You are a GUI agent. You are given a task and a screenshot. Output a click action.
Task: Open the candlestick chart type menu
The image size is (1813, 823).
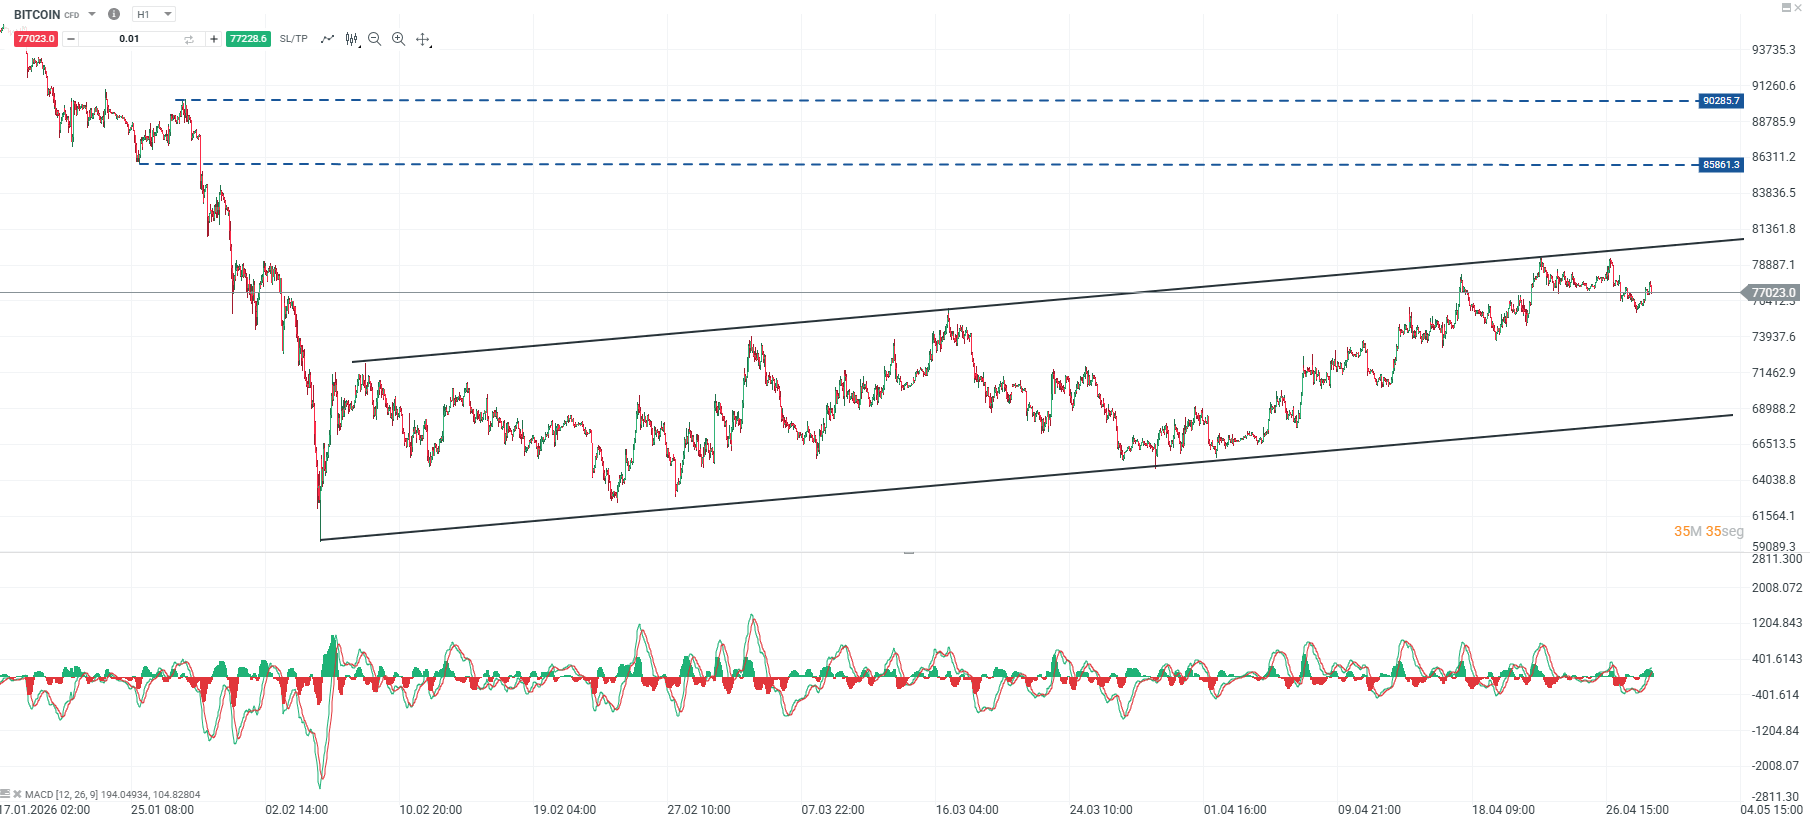pyautogui.click(x=352, y=39)
